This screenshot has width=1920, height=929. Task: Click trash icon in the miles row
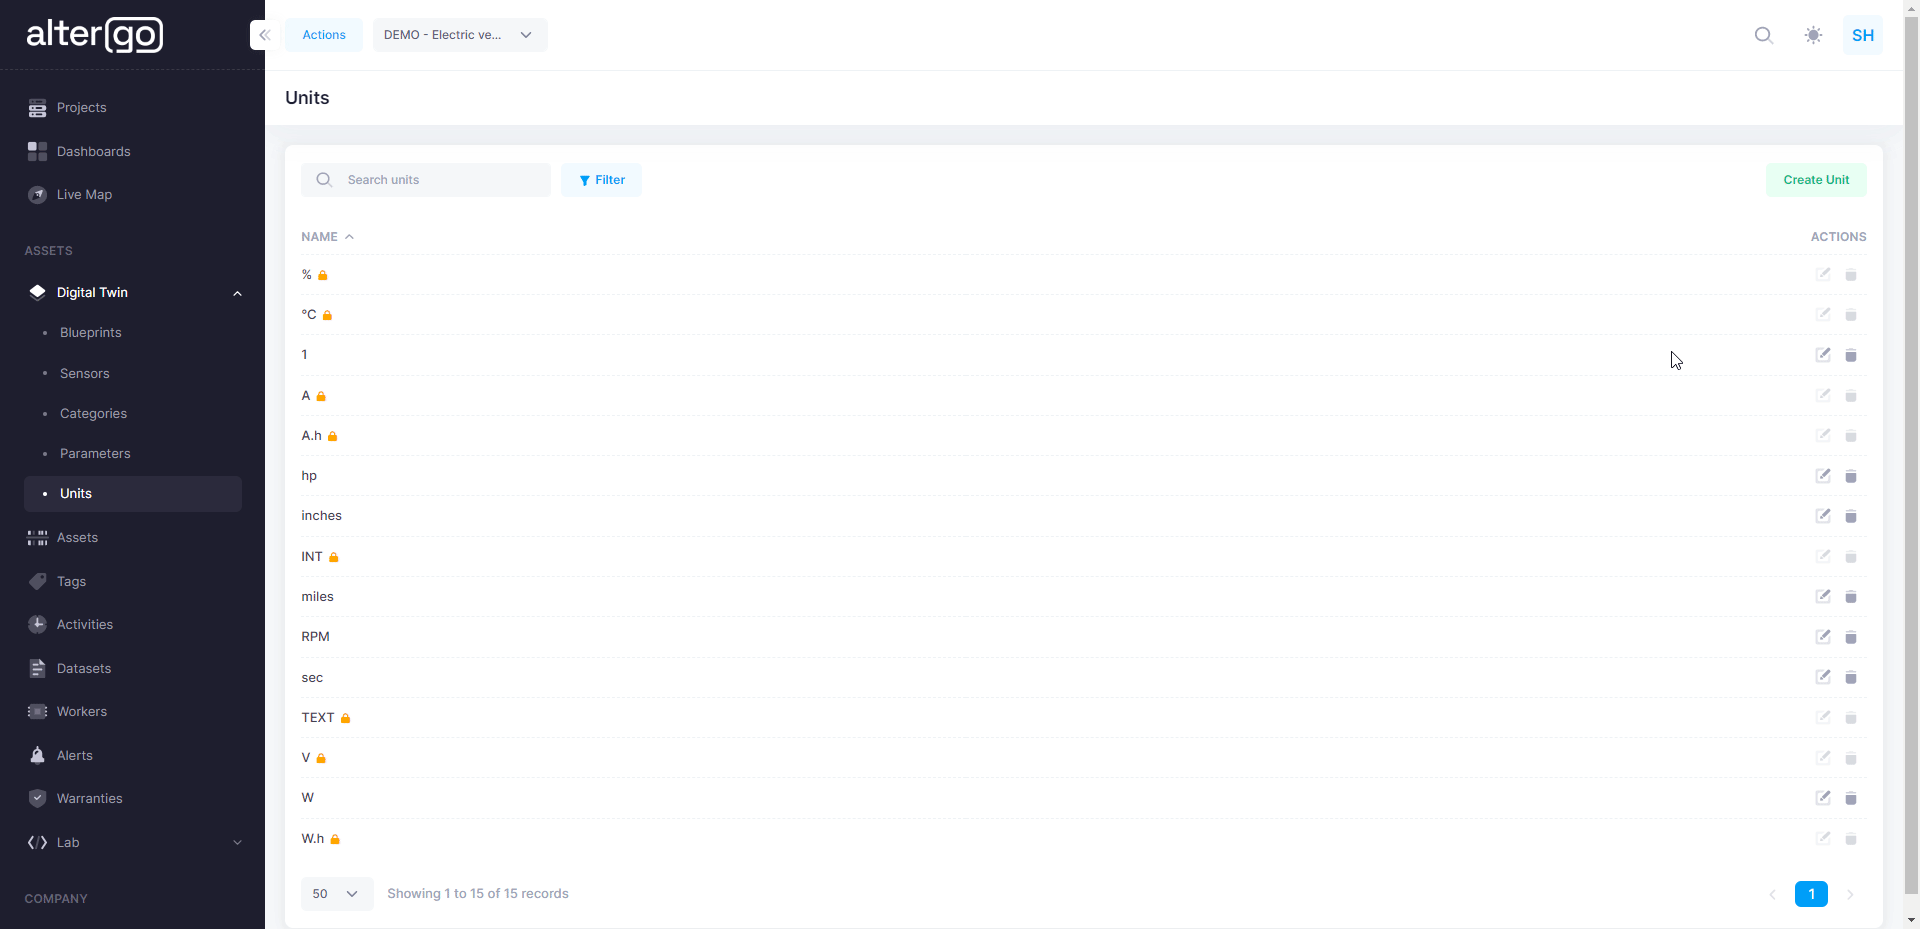pyautogui.click(x=1851, y=597)
